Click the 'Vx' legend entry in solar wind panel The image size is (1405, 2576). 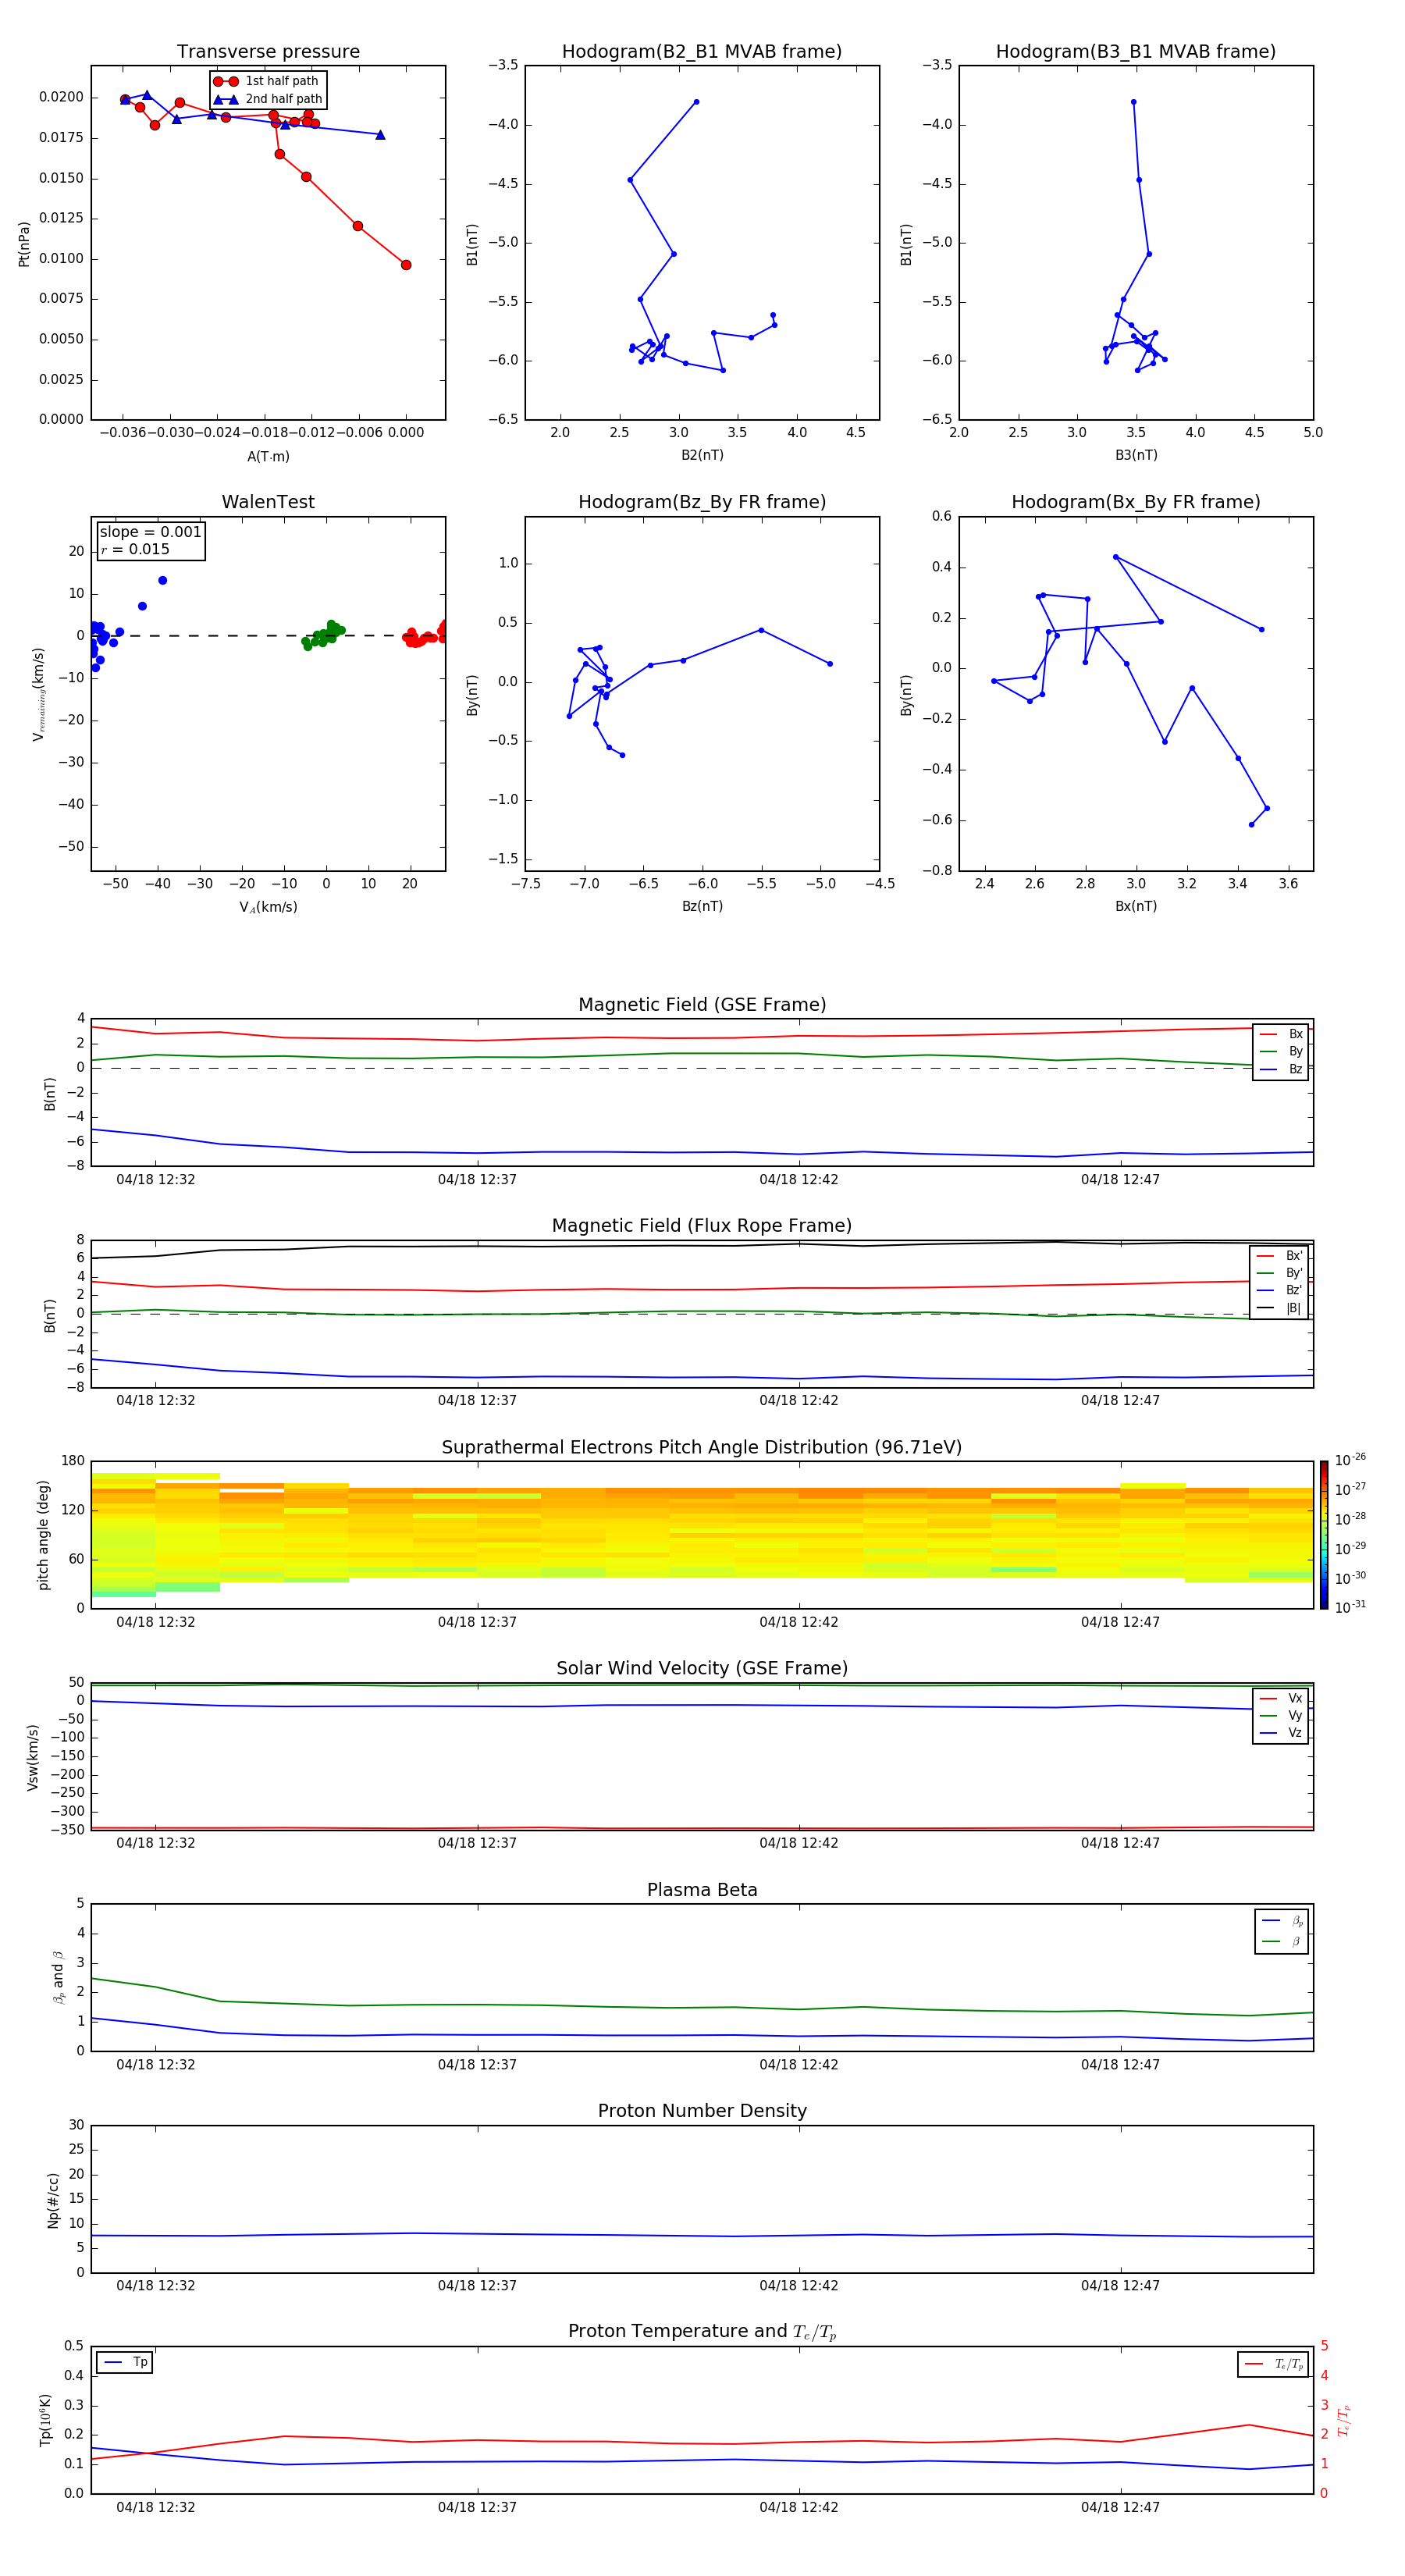point(1282,1698)
